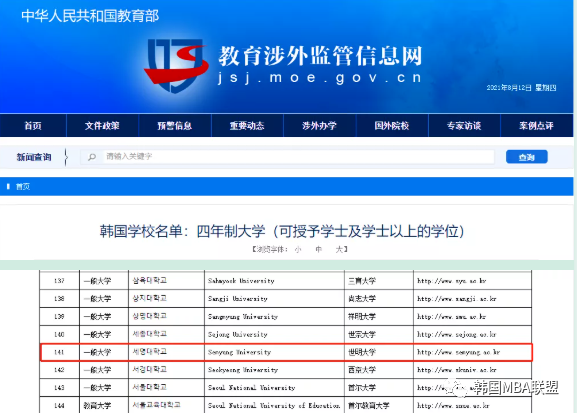Click the keyword search input field

(287, 157)
